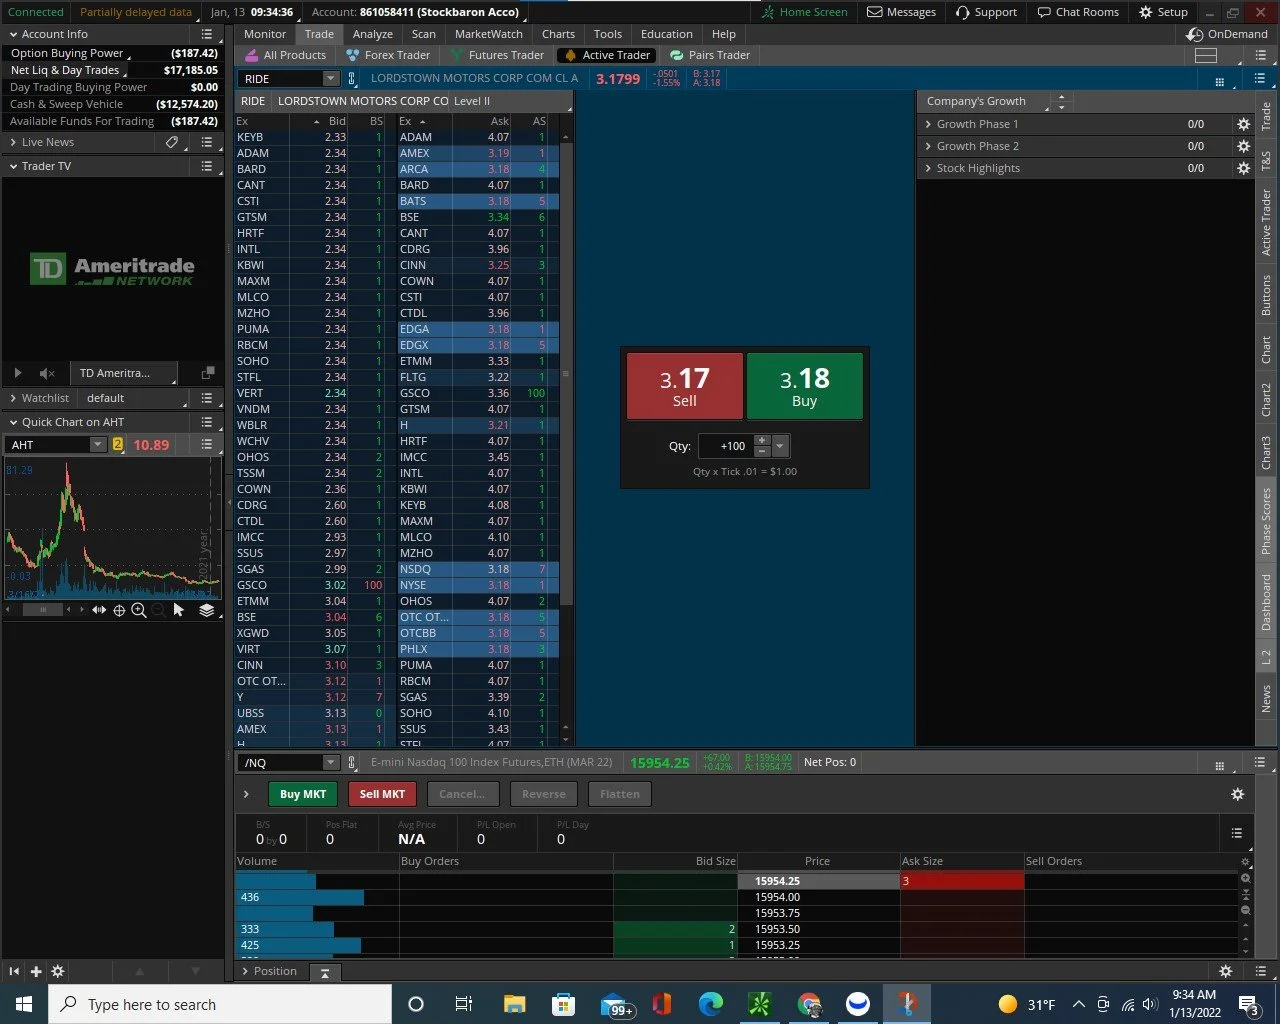Open Windows notification center
The image size is (1280, 1024).
click(x=1248, y=1005)
